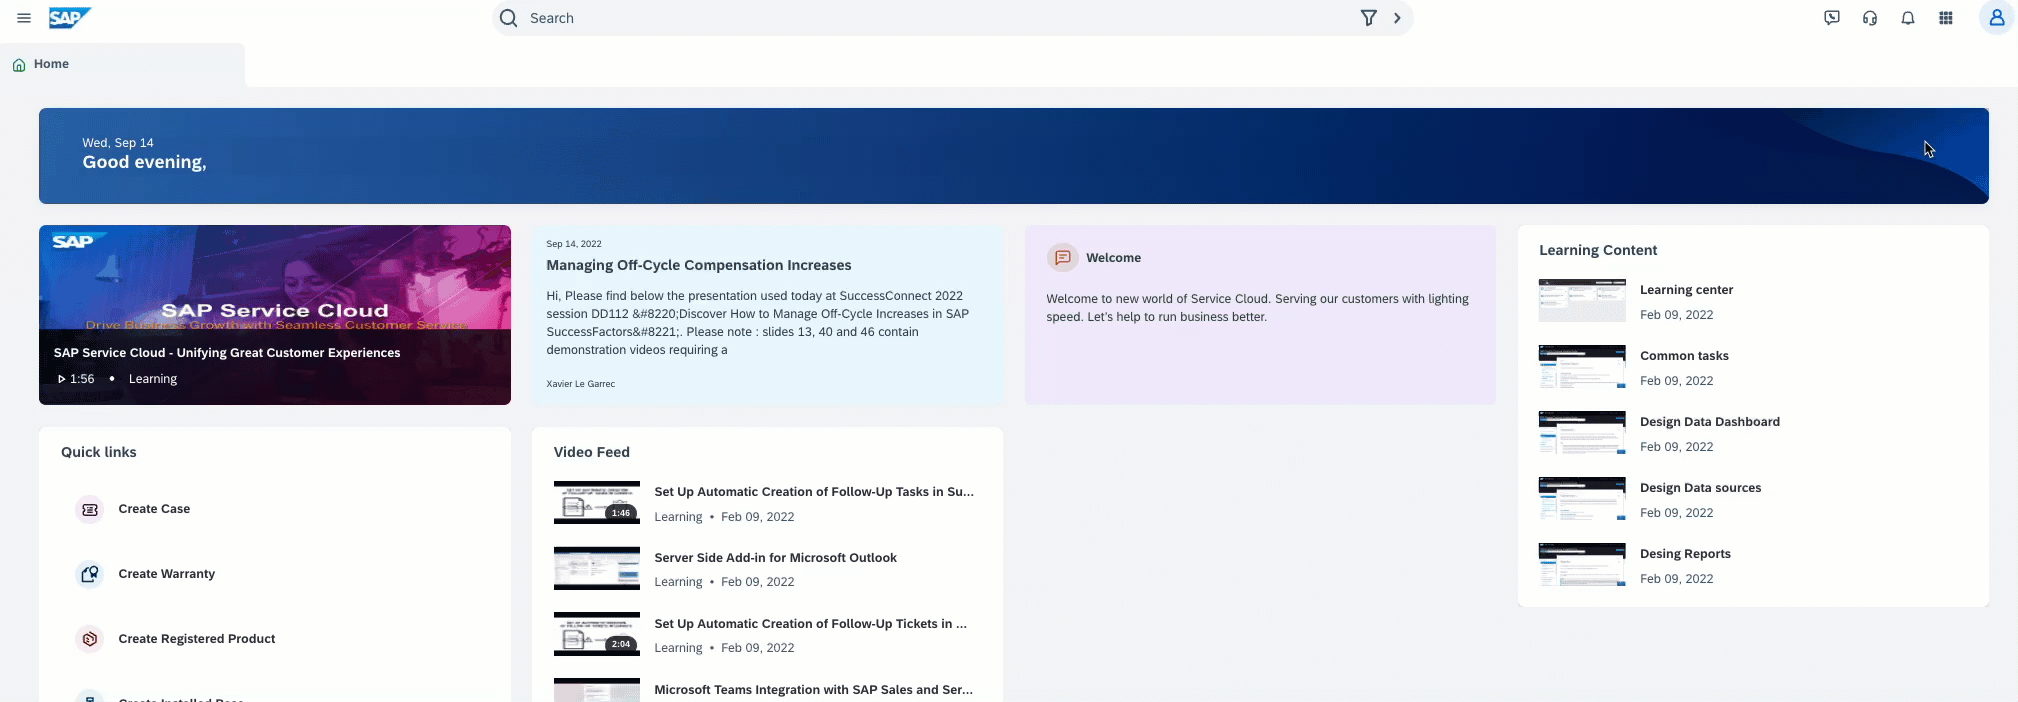Click the search magnifier icon
Viewport: 2018px width, 702px height.
click(508, 18)
